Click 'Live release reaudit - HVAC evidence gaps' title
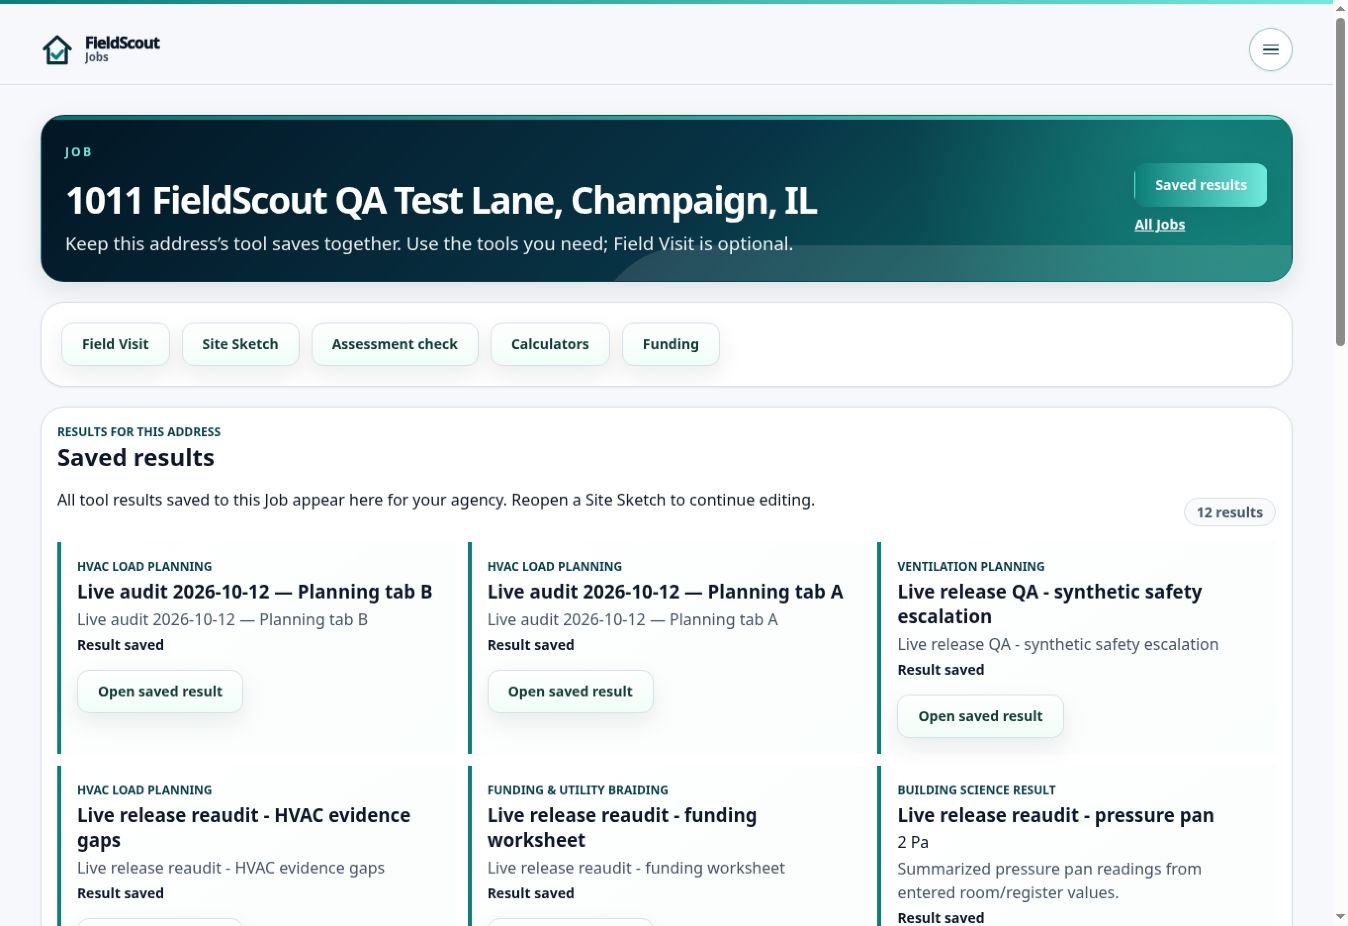This screenshot has height=926, width=1348. click(244, 828)
